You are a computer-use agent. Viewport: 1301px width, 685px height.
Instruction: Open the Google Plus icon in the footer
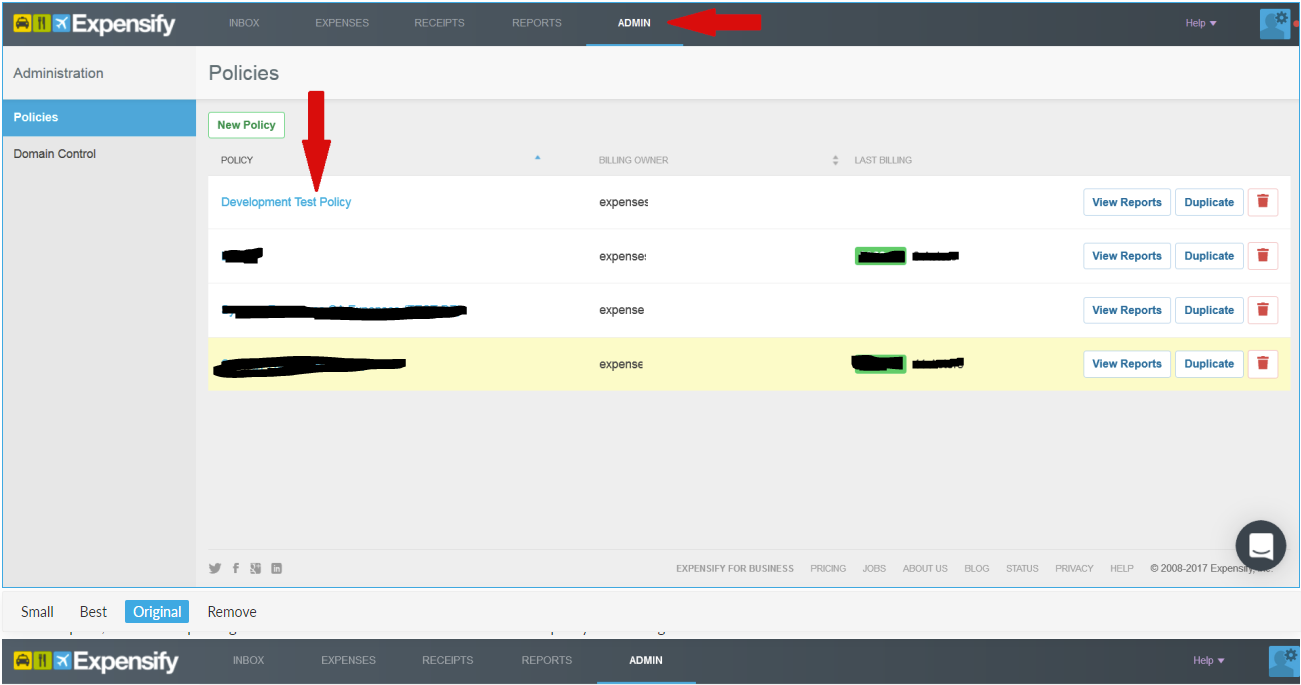[x=256, y=568]
